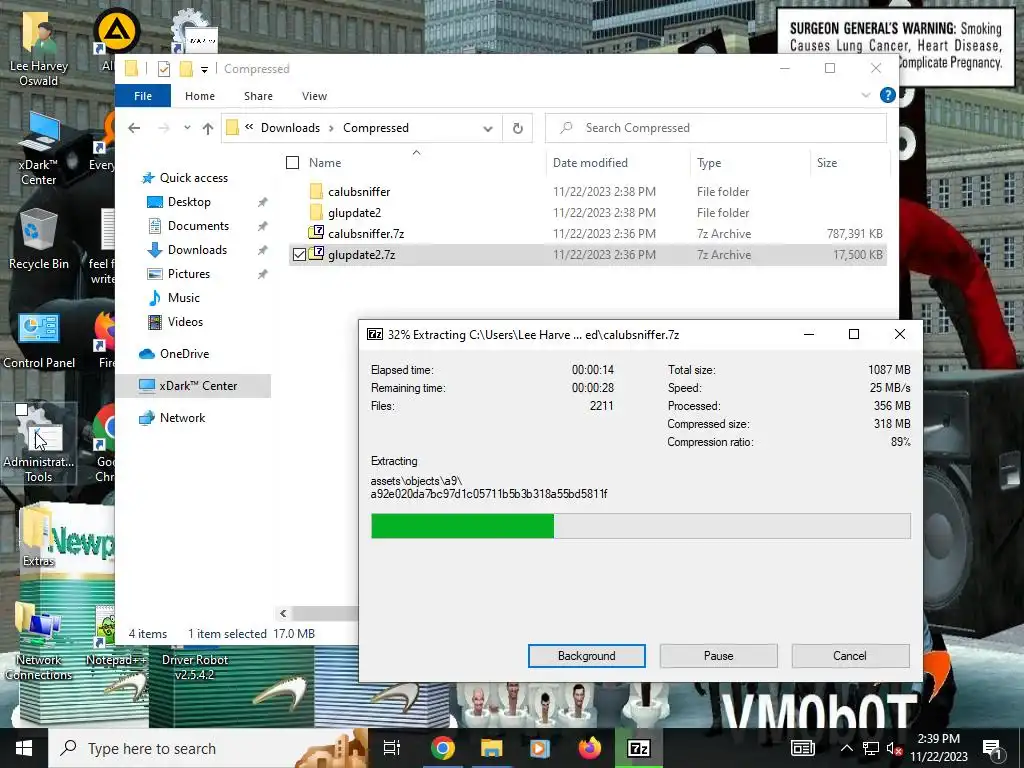Open Music in navigation pane
This screenshot has width=1024, height=768.
[x=183, y=298]
